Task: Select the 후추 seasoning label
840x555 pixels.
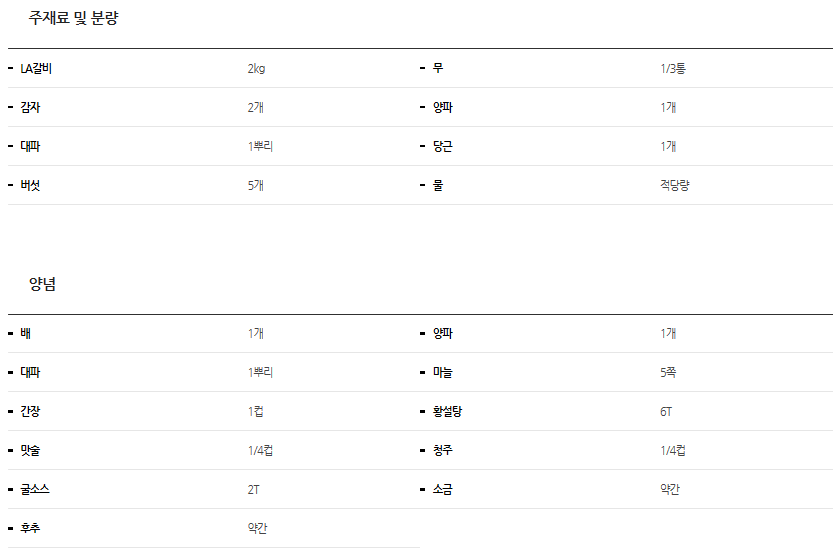Action: [x=30, y=528]
